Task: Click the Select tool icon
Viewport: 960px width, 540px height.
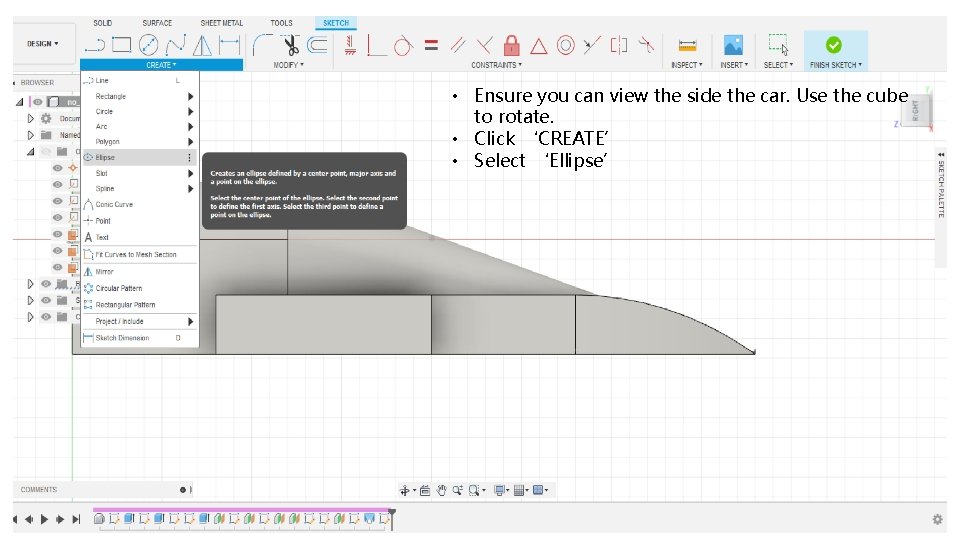Action: click(x=778, y=44)
